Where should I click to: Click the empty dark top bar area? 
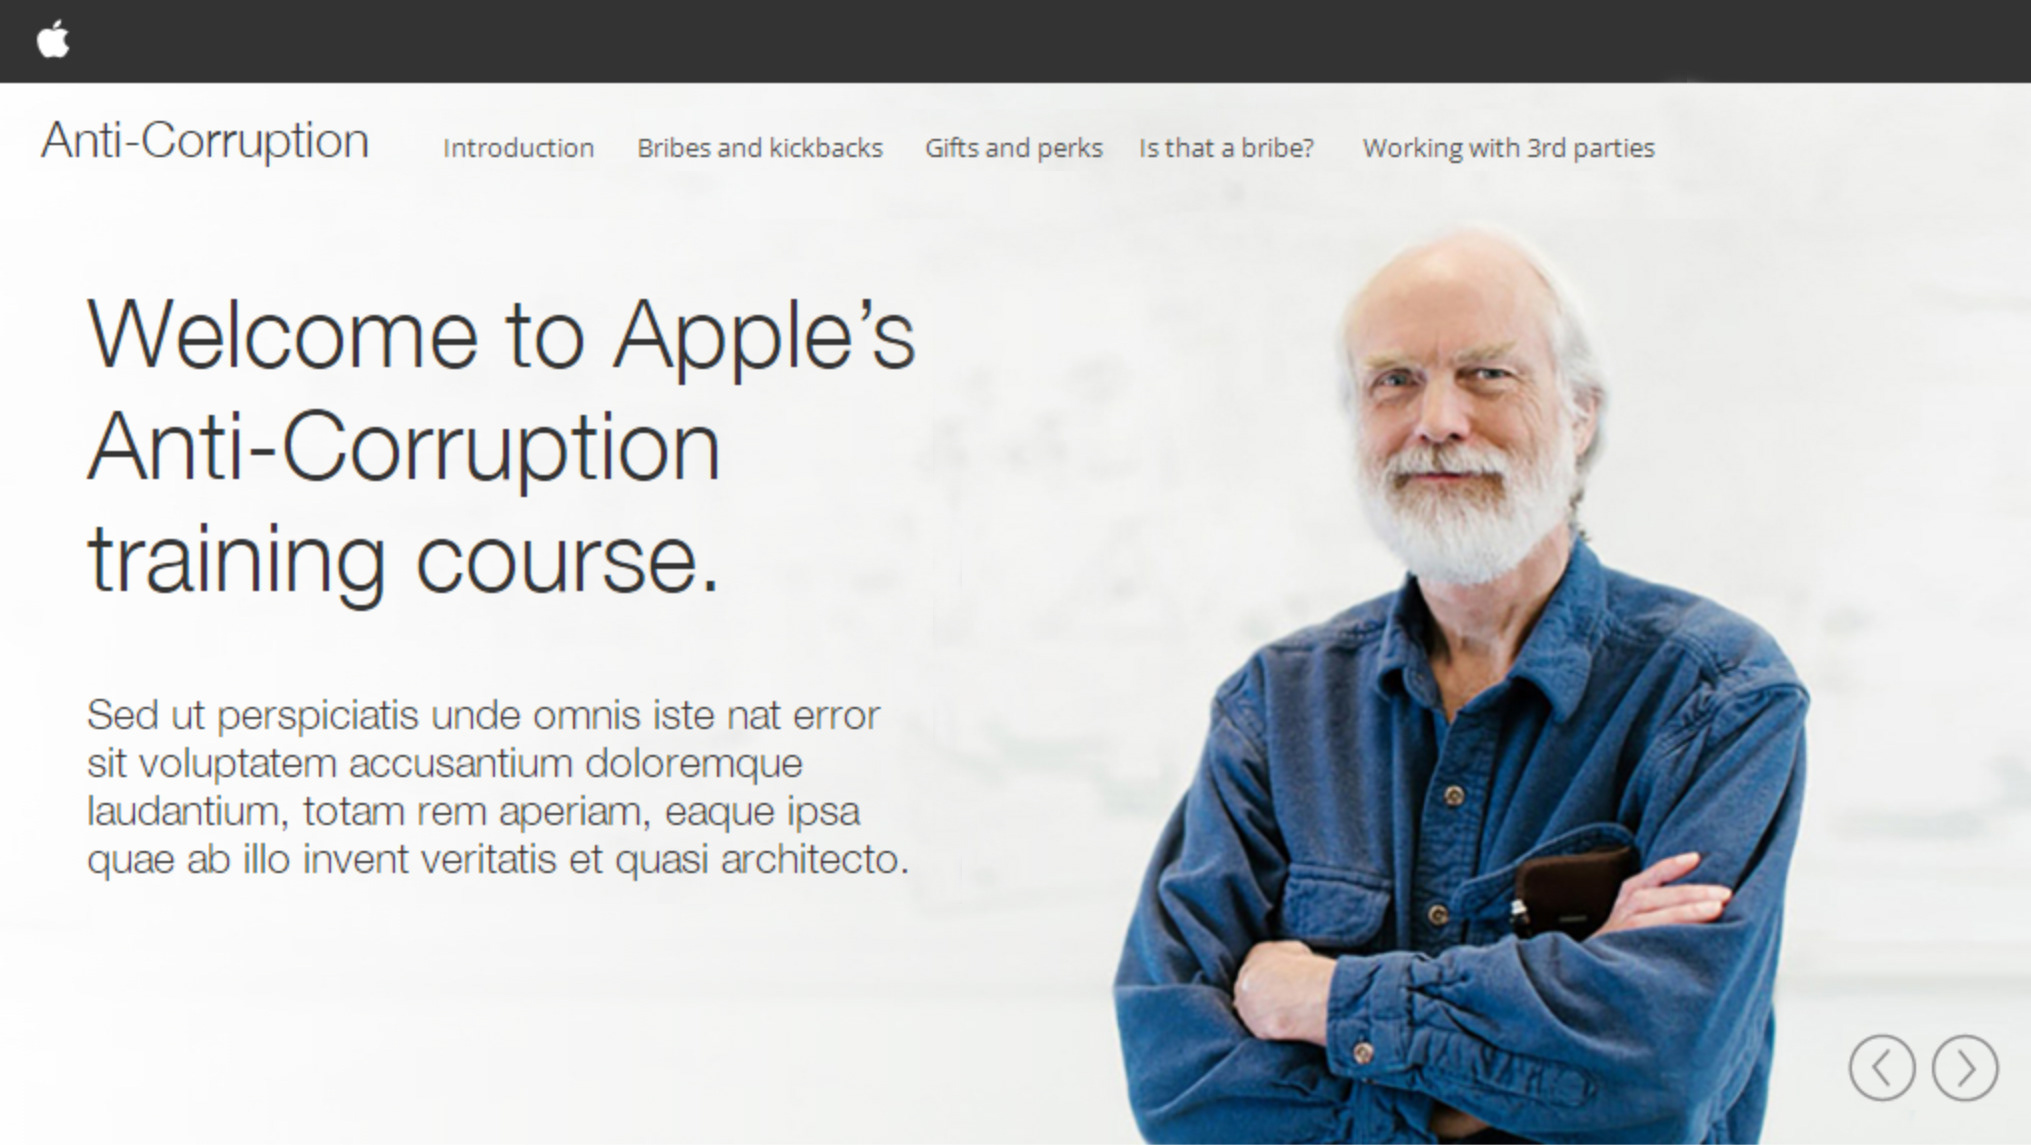1050,41
